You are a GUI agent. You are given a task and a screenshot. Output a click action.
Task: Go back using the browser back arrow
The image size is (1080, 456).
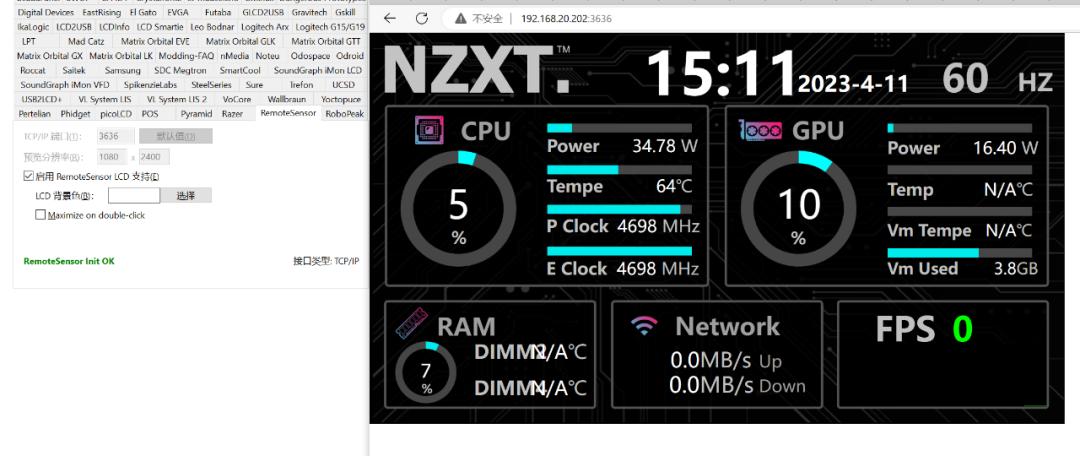pos(390,19)
